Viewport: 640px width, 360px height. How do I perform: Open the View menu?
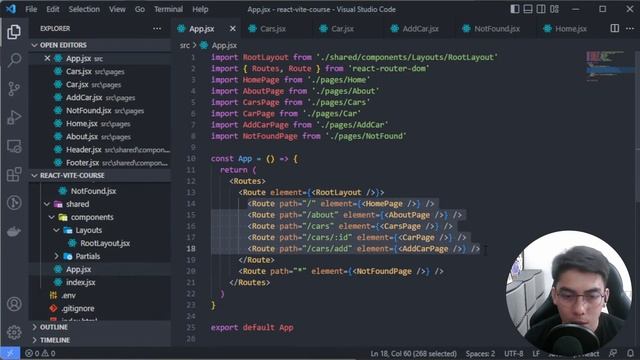tap(117, 9)
